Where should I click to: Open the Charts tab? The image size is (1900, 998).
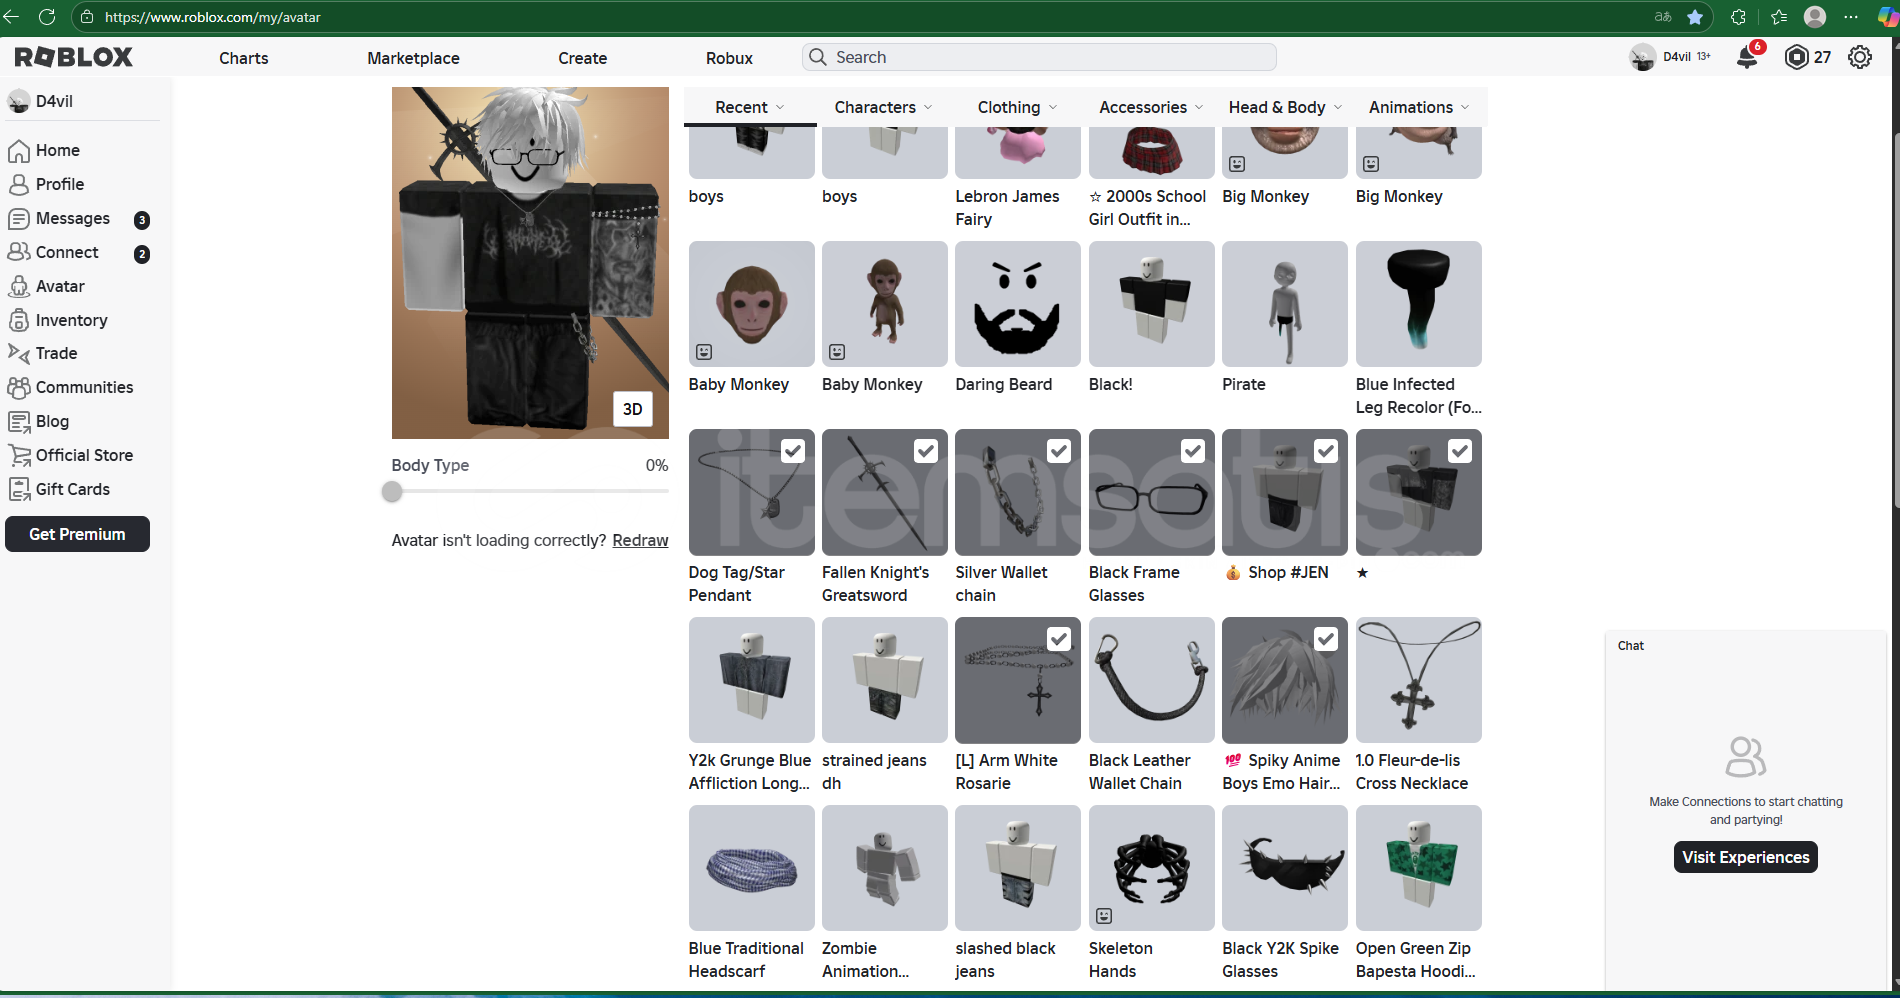pos(244,58)
